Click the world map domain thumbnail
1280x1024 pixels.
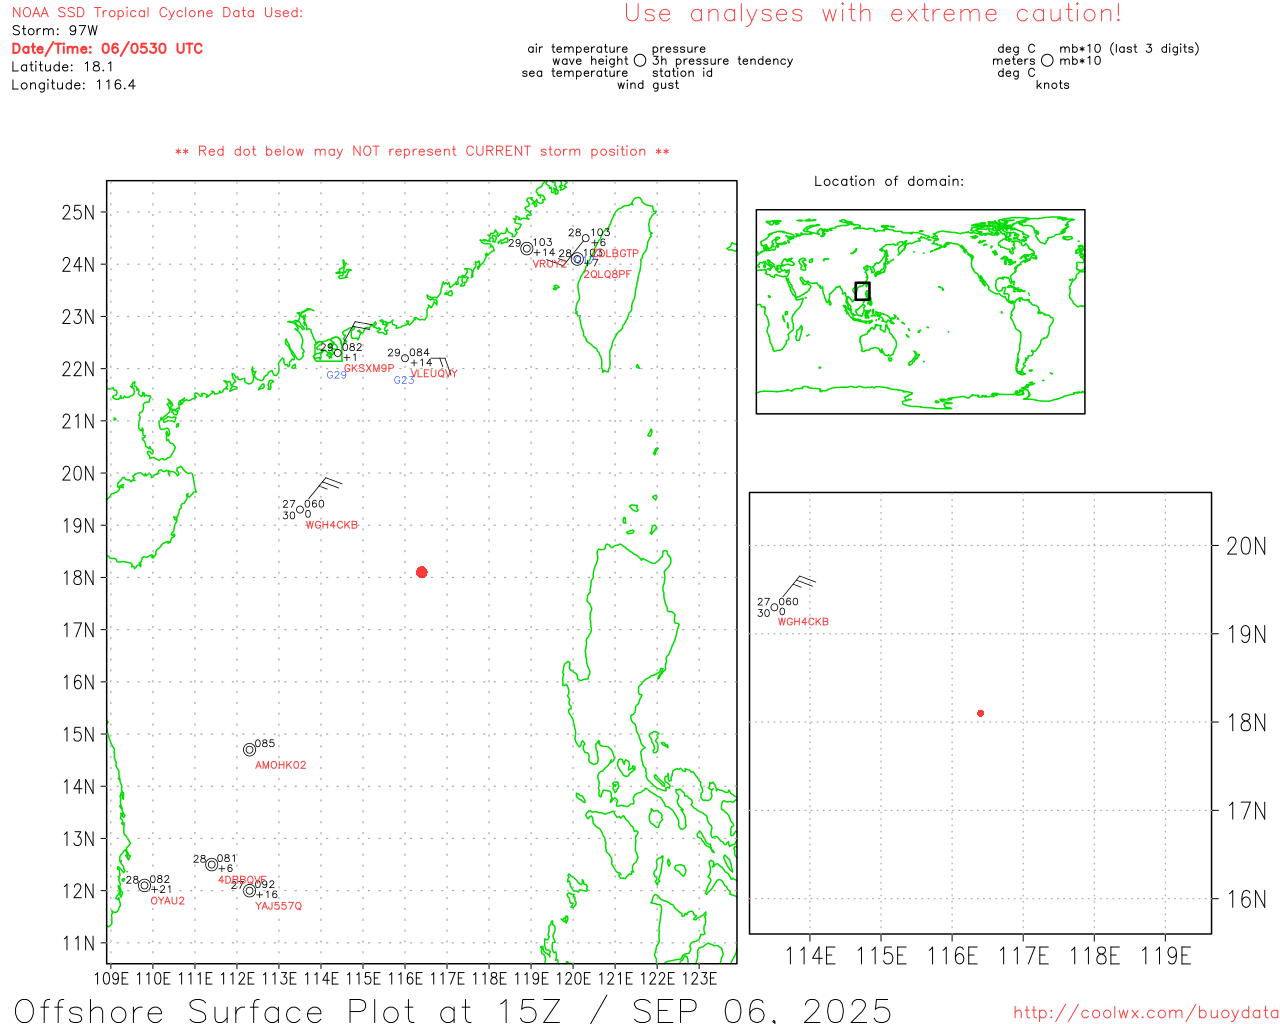click(x=920, y=311)
